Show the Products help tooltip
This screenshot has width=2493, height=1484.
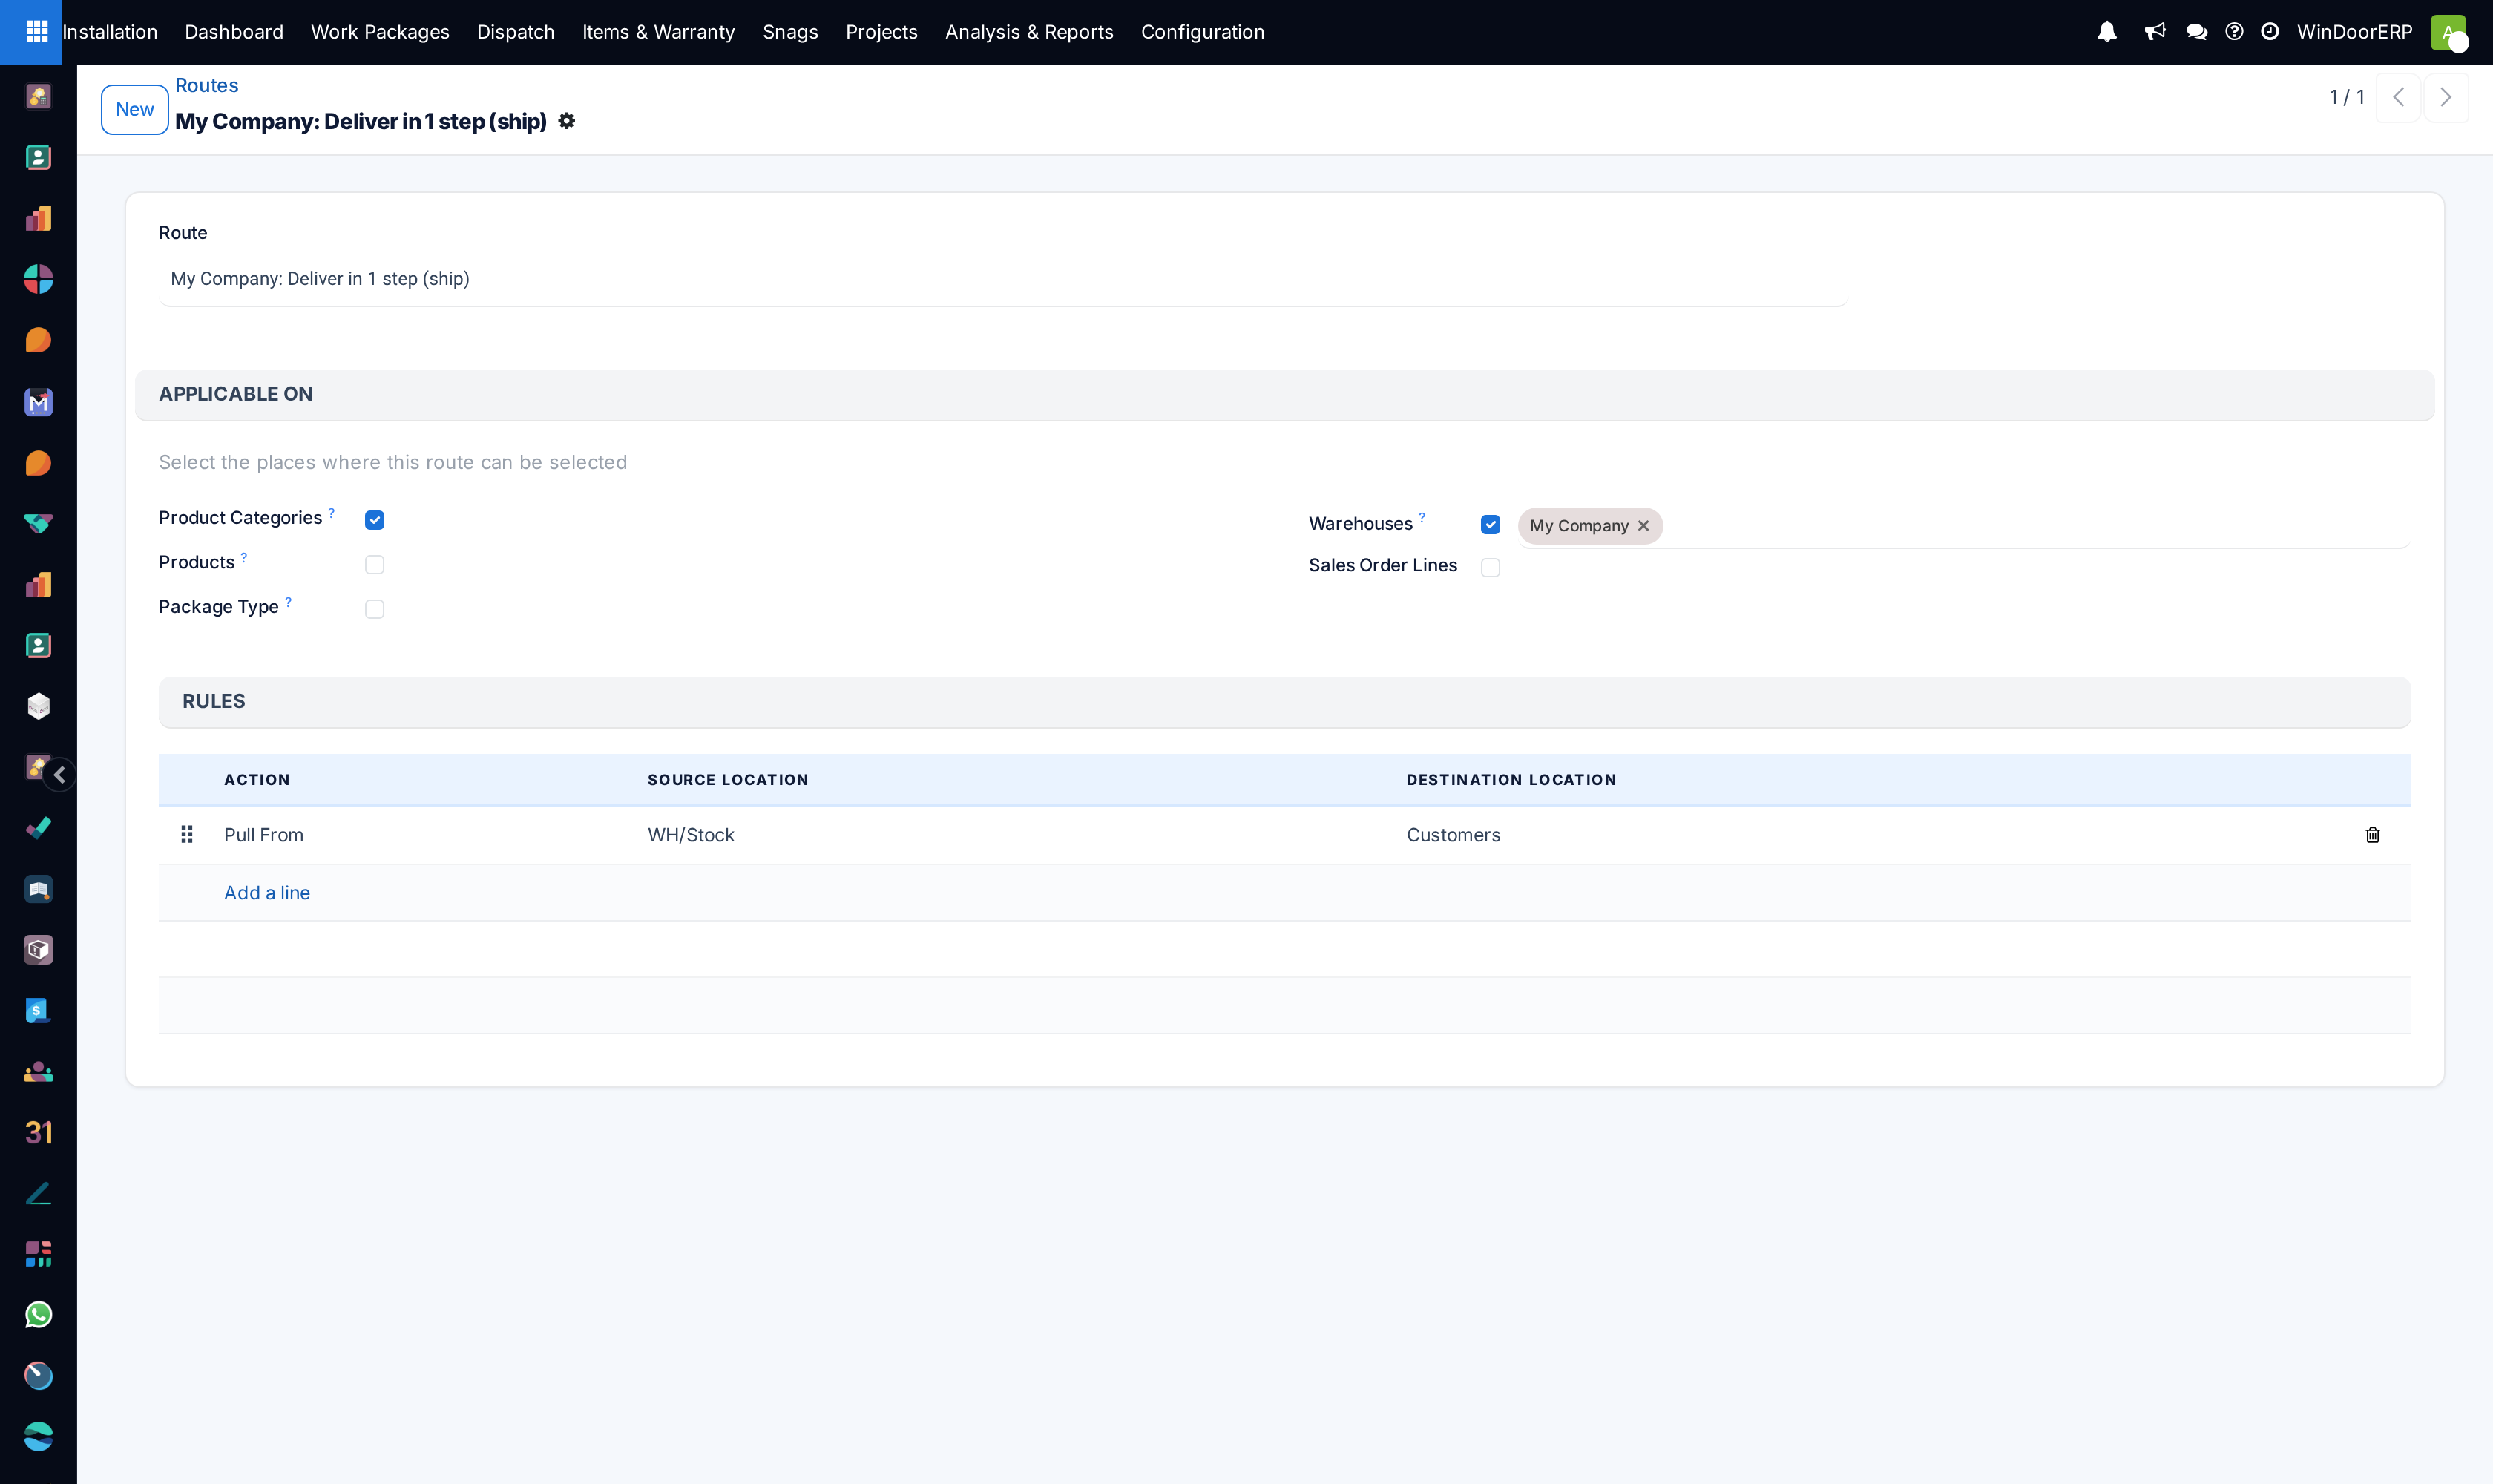click(x=244, y=557)
